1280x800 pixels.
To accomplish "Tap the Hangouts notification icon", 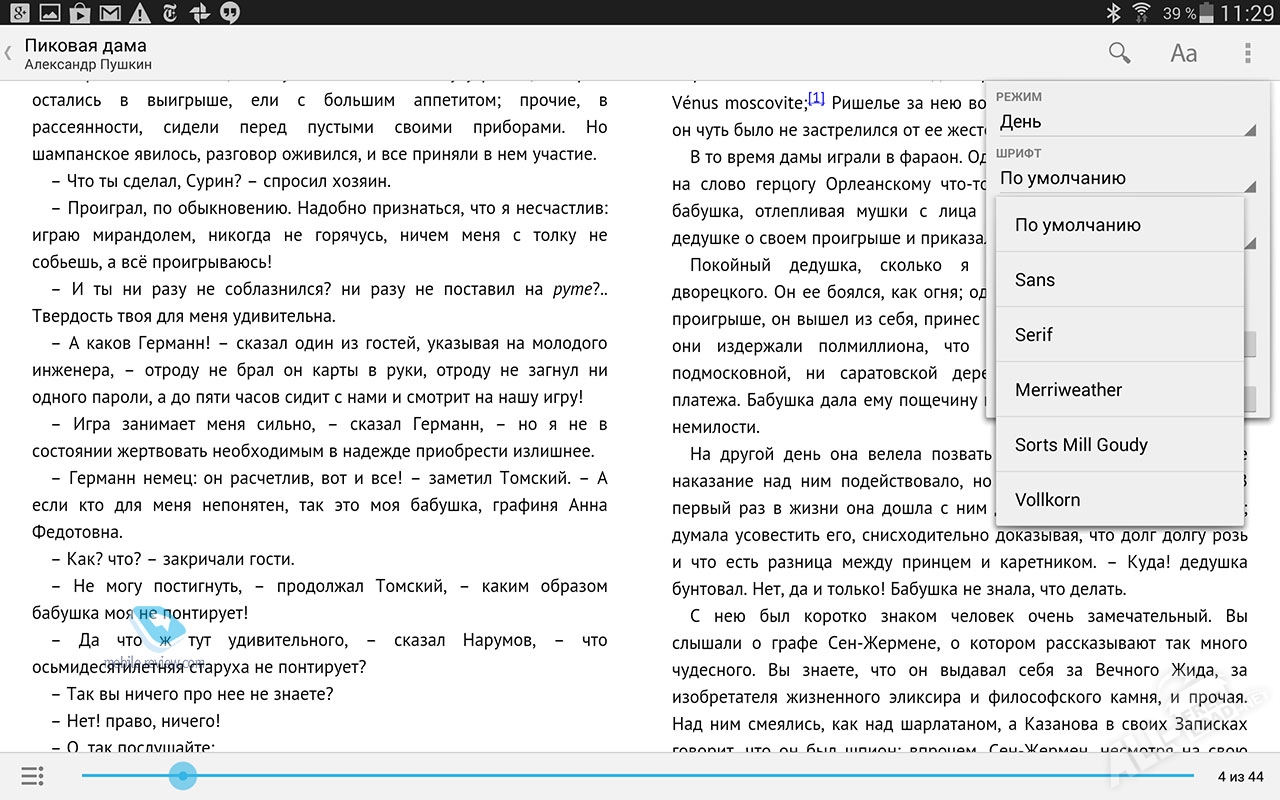I will (230, 12).
